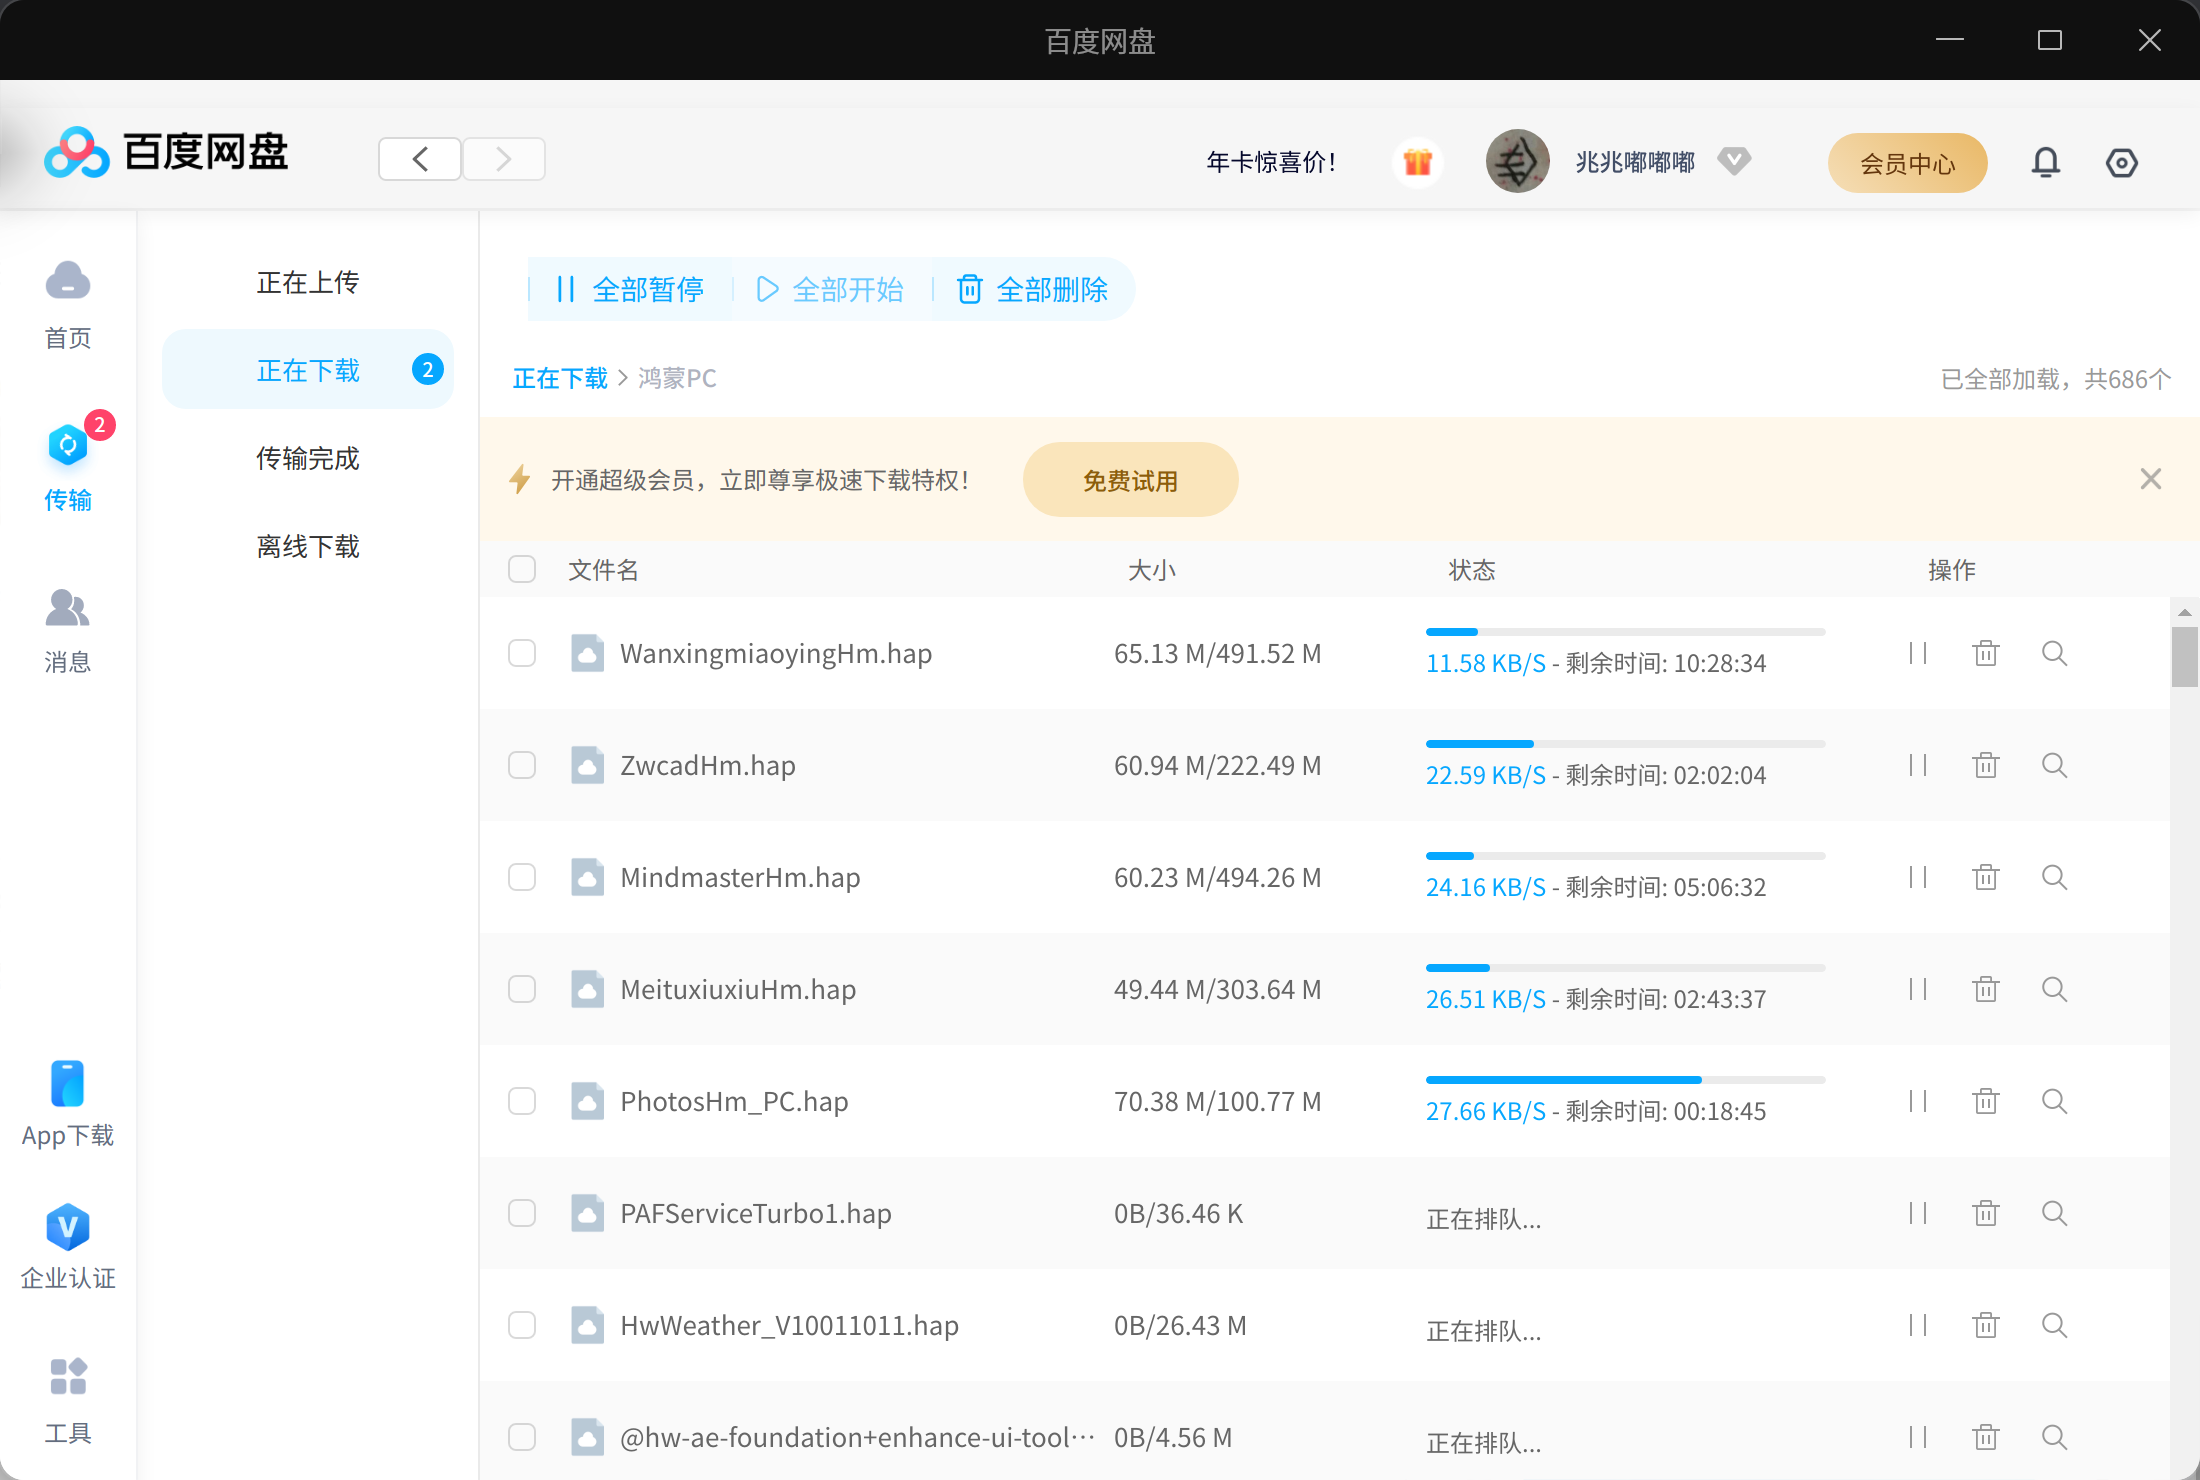
Task: Click the 正在下载 breadcrumb link
Action: point(560,379)
